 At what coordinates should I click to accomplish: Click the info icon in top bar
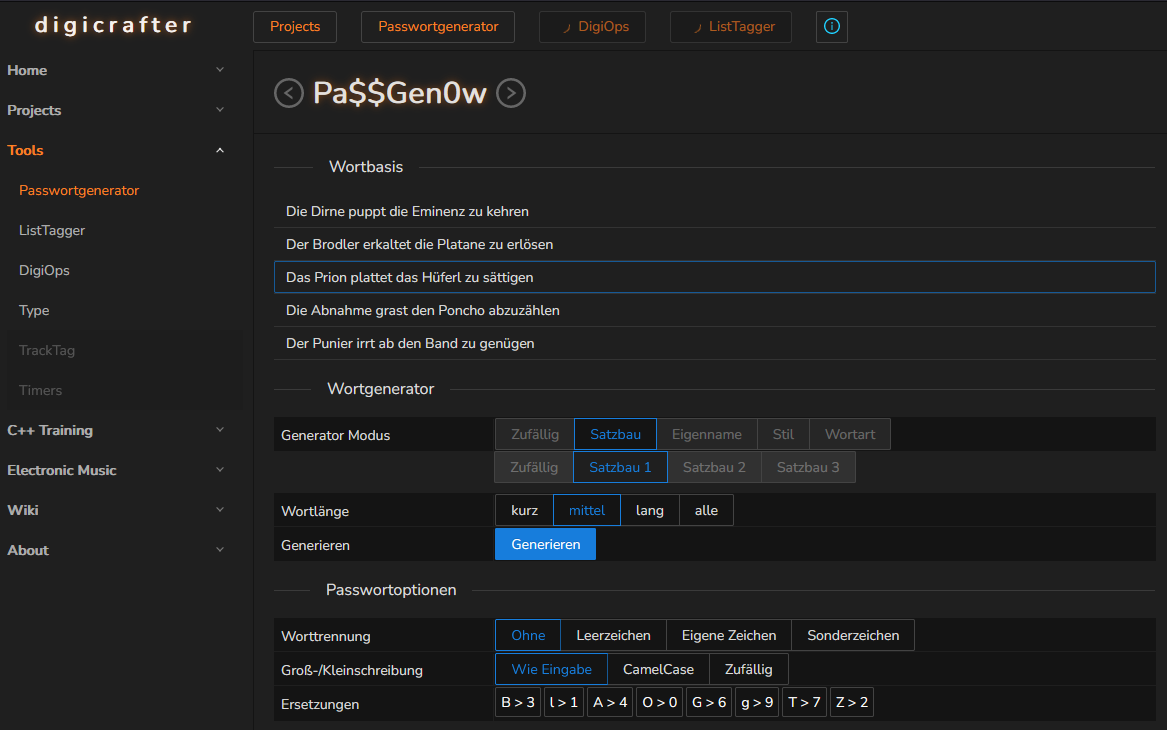pyautogui.click(x=831, y=27)
